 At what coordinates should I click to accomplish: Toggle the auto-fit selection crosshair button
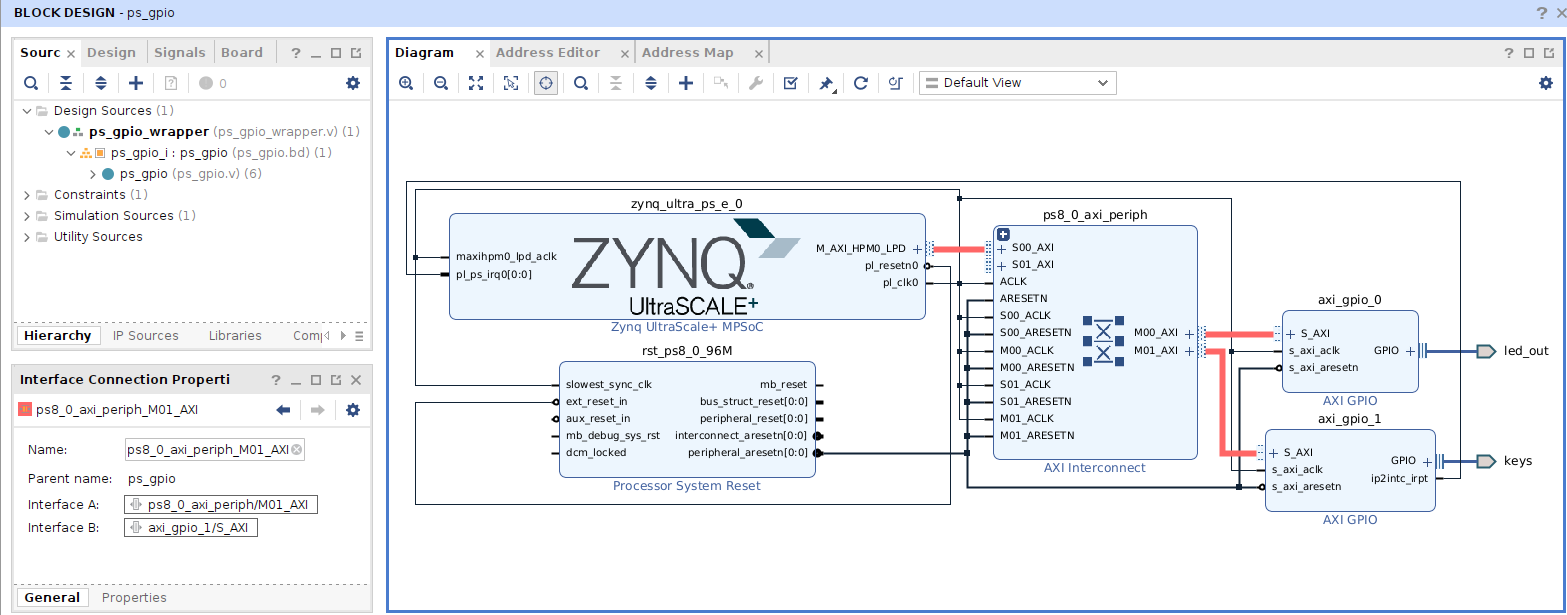[546, 83]
